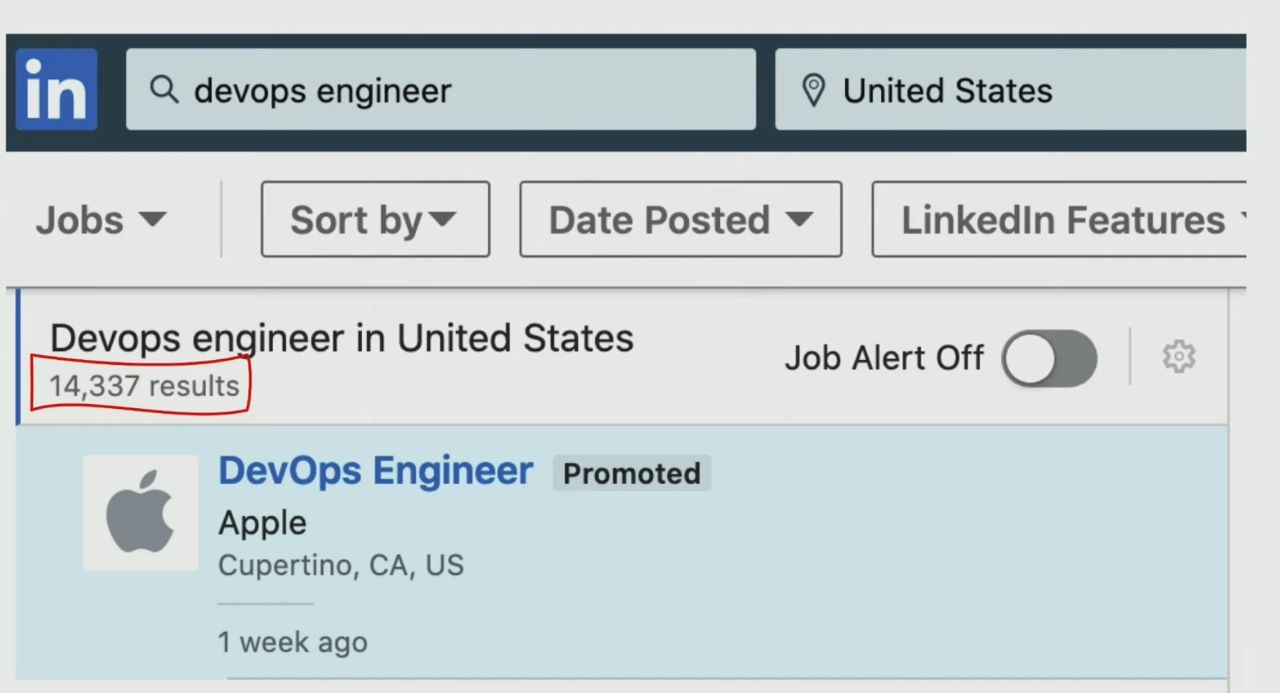Click the "1 week ago" posting date
Image resolution: width=1280 pixels, height=693 pixels.
(293, 642)
